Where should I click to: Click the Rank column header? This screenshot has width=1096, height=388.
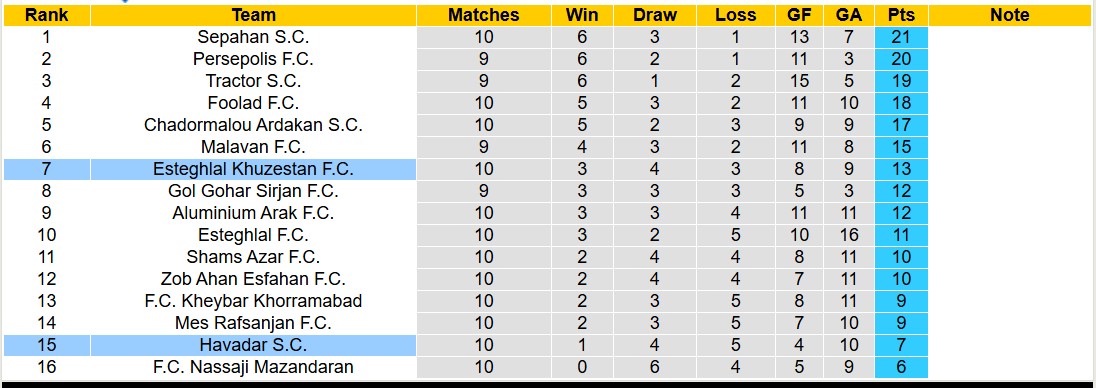46,15
